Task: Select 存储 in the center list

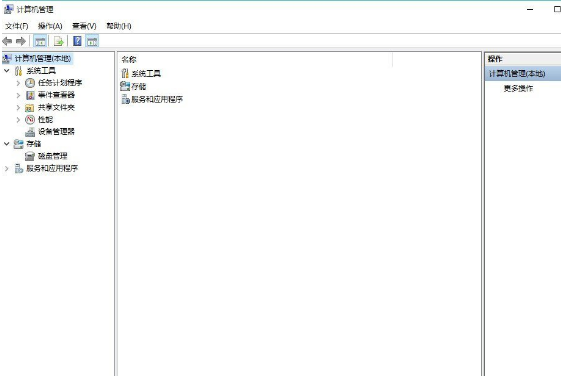Action: (x=138, y=86)
